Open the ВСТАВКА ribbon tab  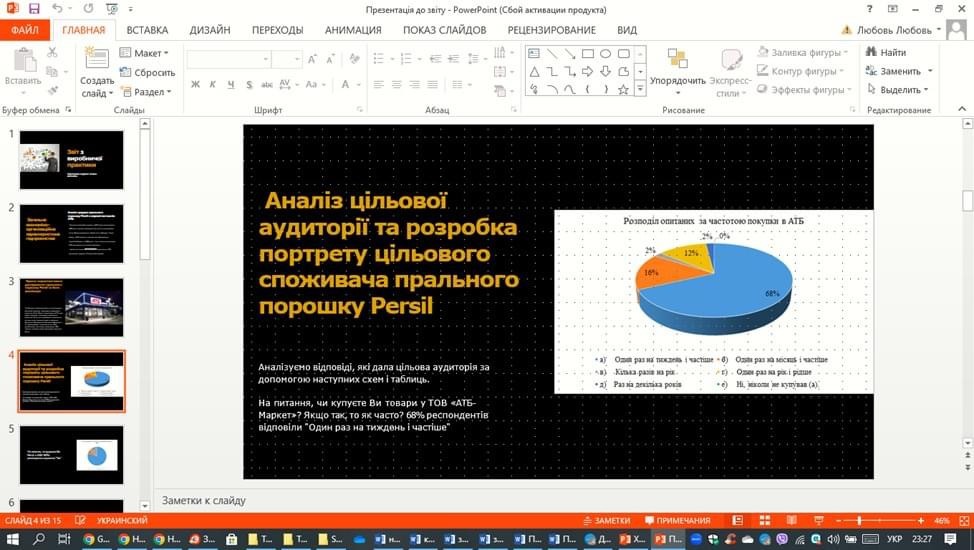(147, 30)
